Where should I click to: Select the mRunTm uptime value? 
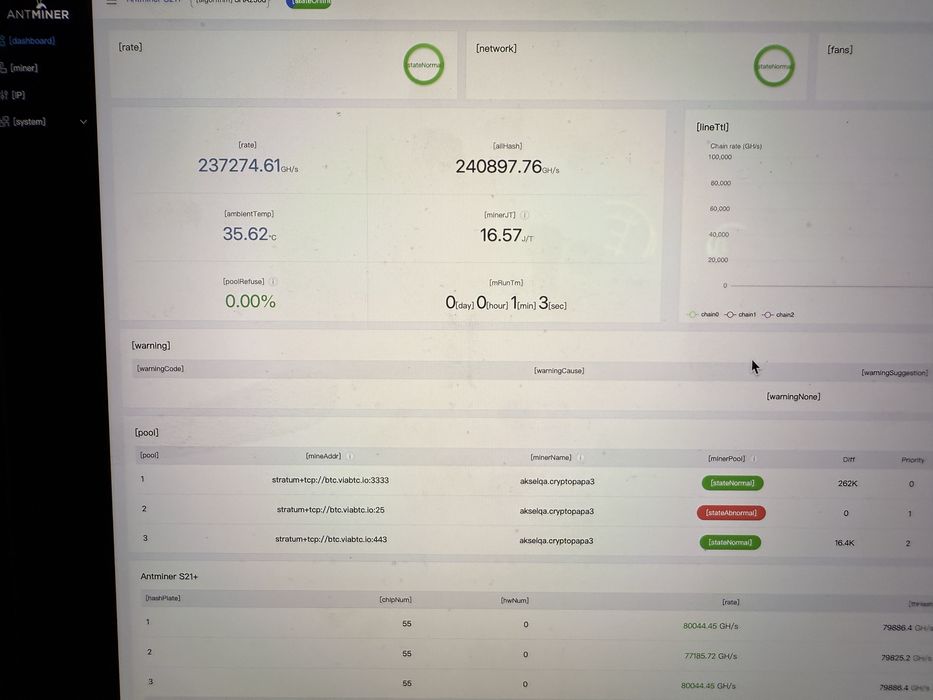coord(506,303)
